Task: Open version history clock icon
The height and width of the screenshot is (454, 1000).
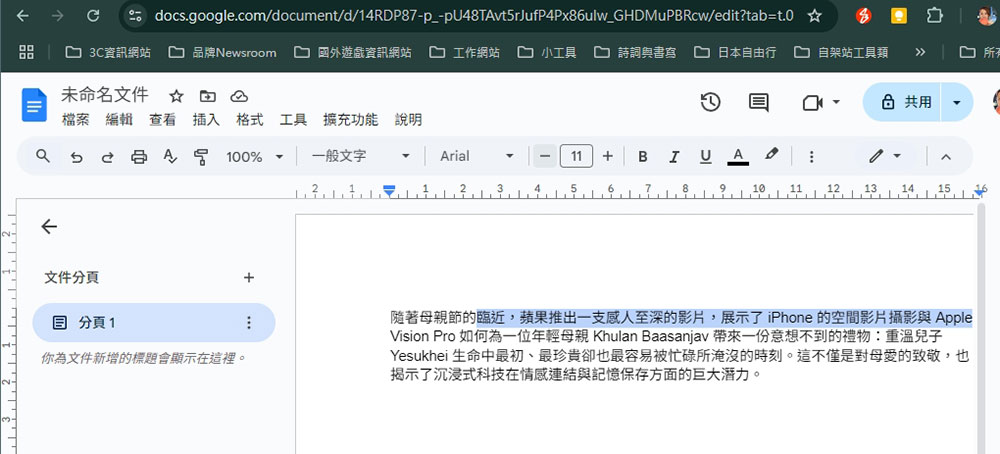Action: point(710,102)
